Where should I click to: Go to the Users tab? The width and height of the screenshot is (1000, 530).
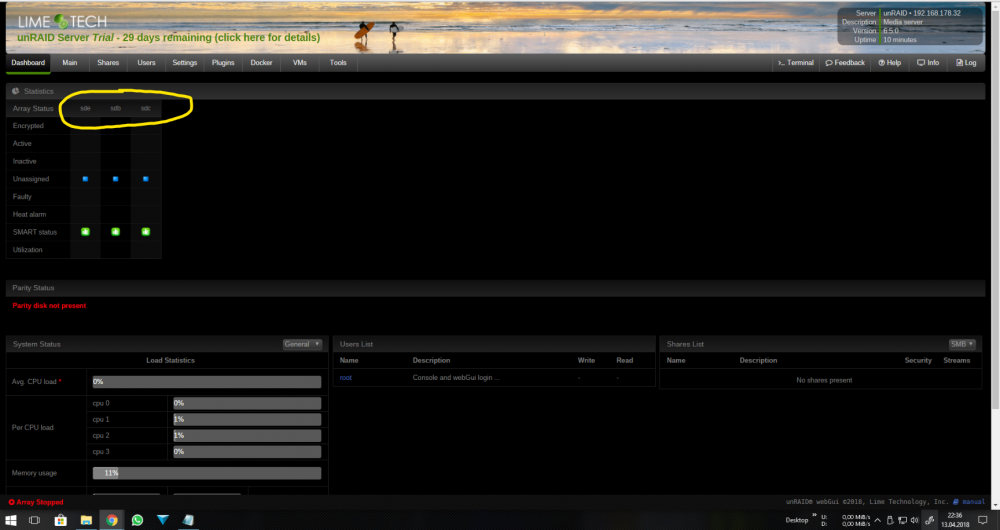click(146, 63)
